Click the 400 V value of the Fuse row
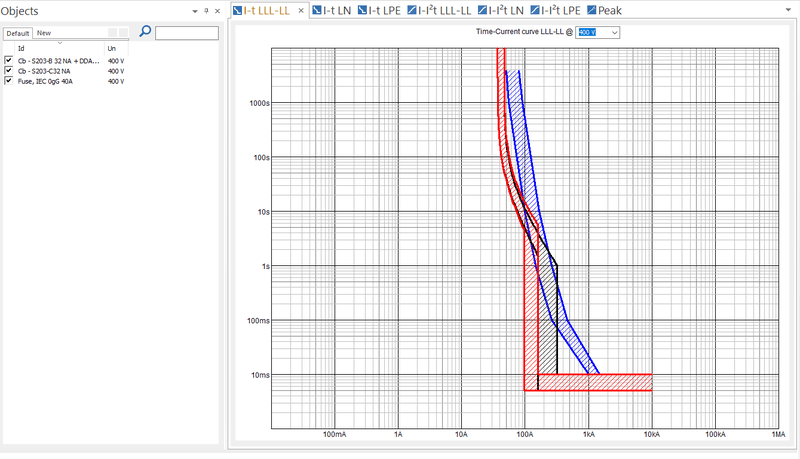Image resolution: width=800 pixels, height=459 pixels. click(116, 81)
